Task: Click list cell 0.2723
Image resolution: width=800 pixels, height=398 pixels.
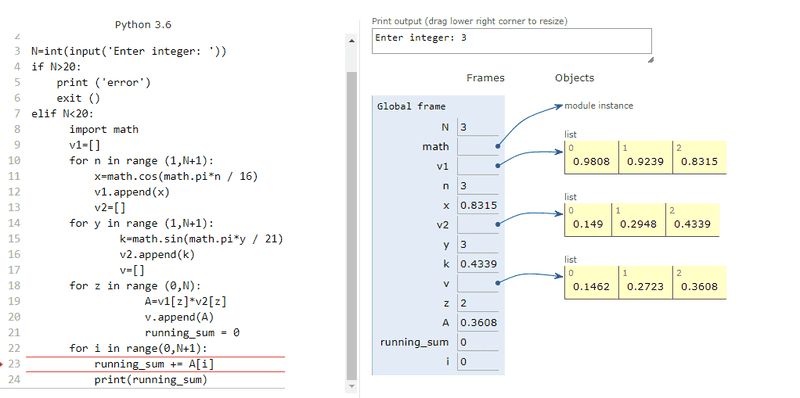Action: tap(645, 283)
